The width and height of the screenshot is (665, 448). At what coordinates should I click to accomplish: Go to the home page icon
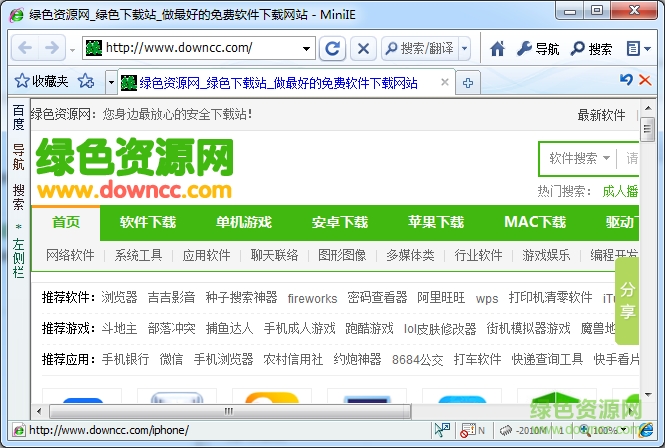[x=497, y=48]
